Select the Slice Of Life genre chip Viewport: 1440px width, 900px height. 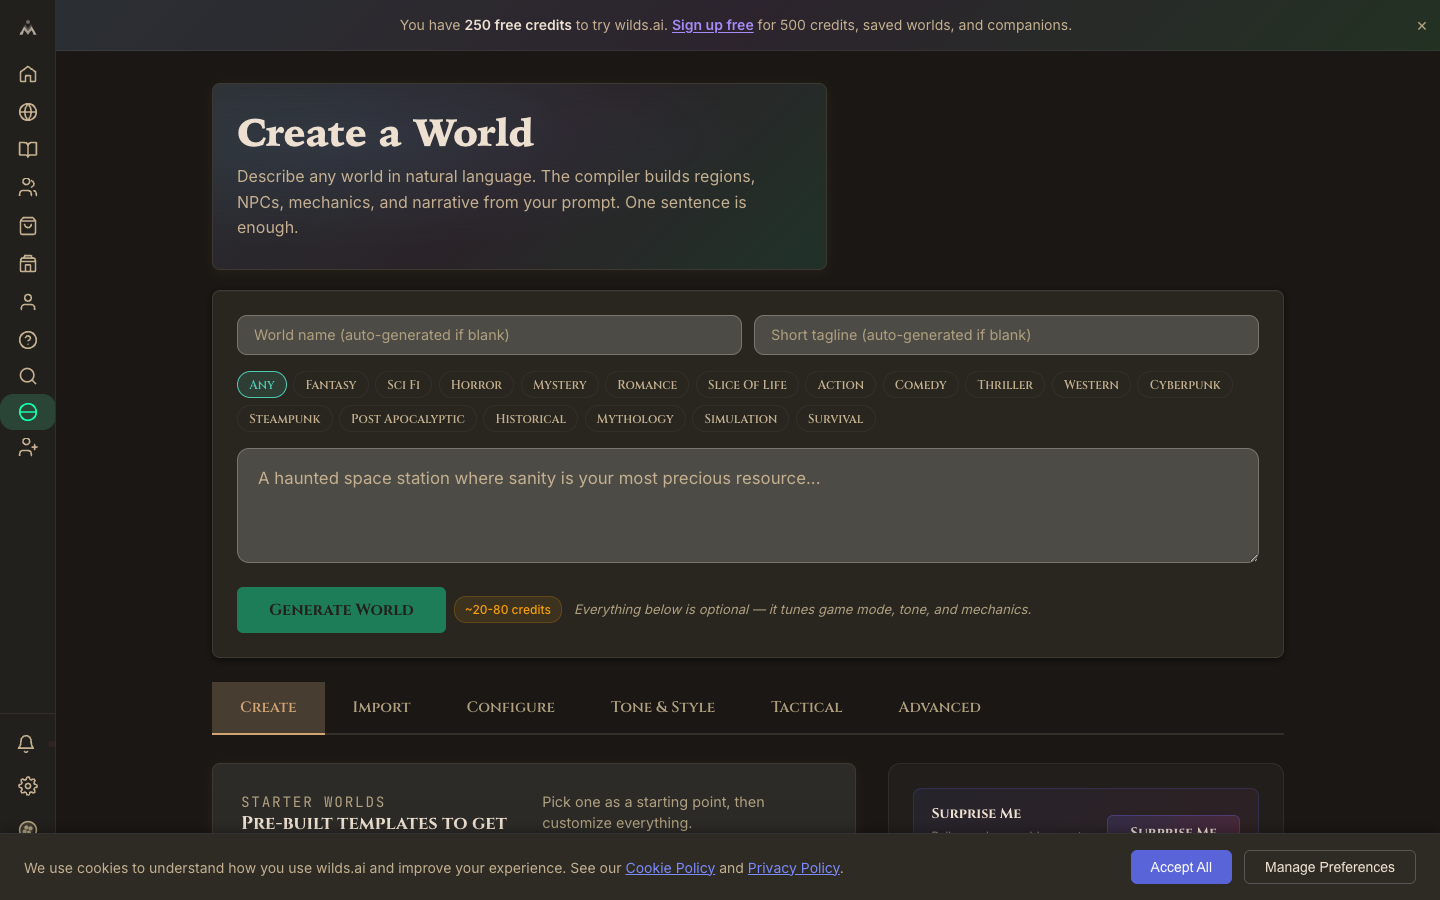[x=747, y=385]
